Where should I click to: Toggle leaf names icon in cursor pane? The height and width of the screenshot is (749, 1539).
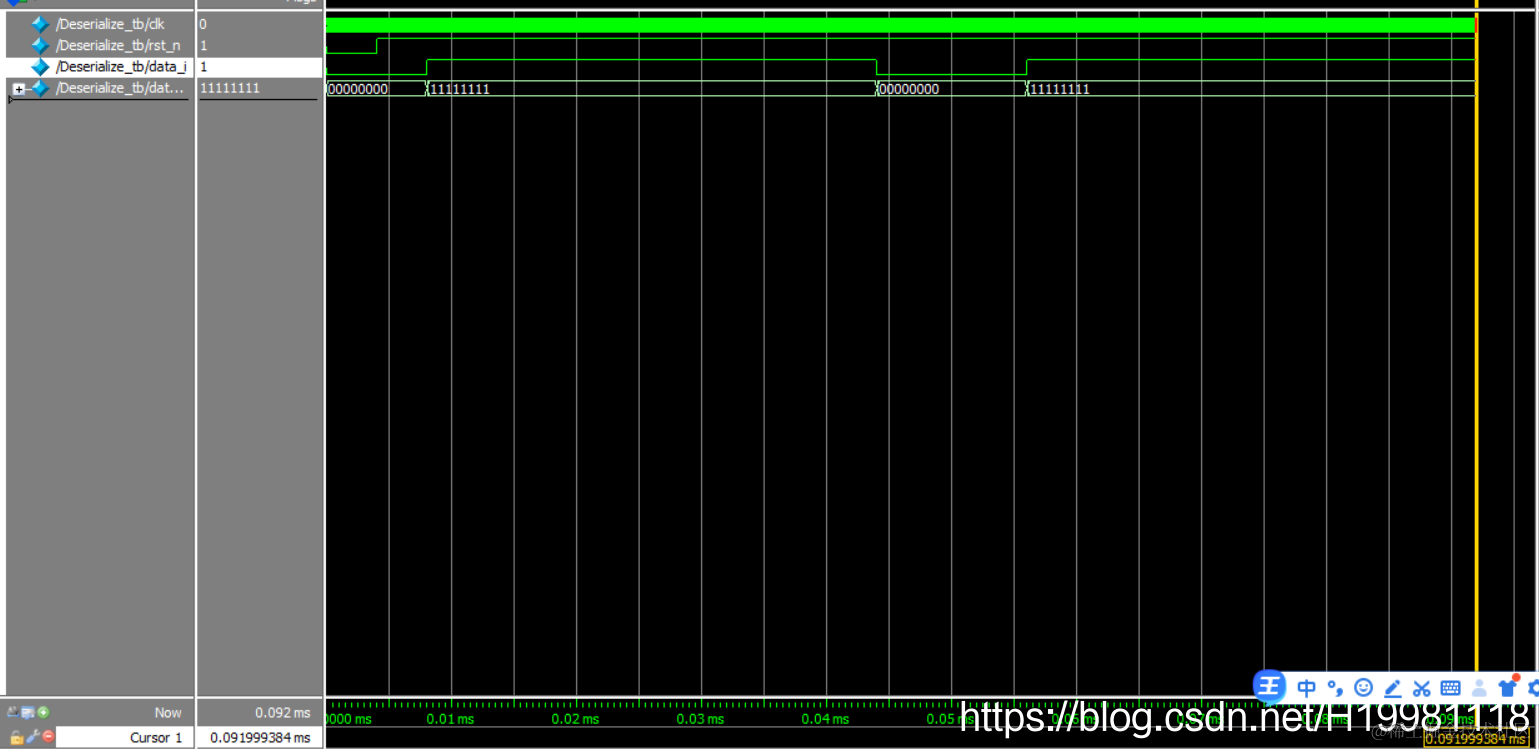pyautogui.click(x=13, y=712)
